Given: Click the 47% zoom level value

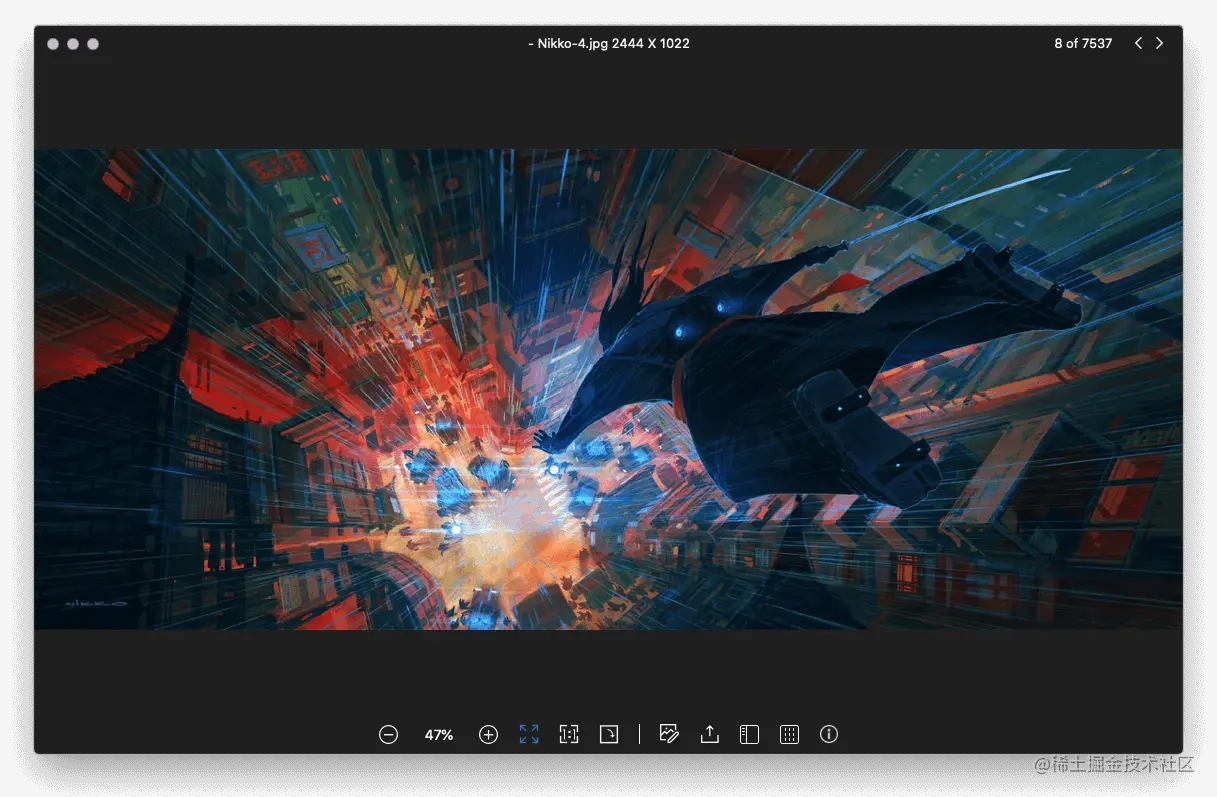Looking at the screenshot, I should pos(439,735).
